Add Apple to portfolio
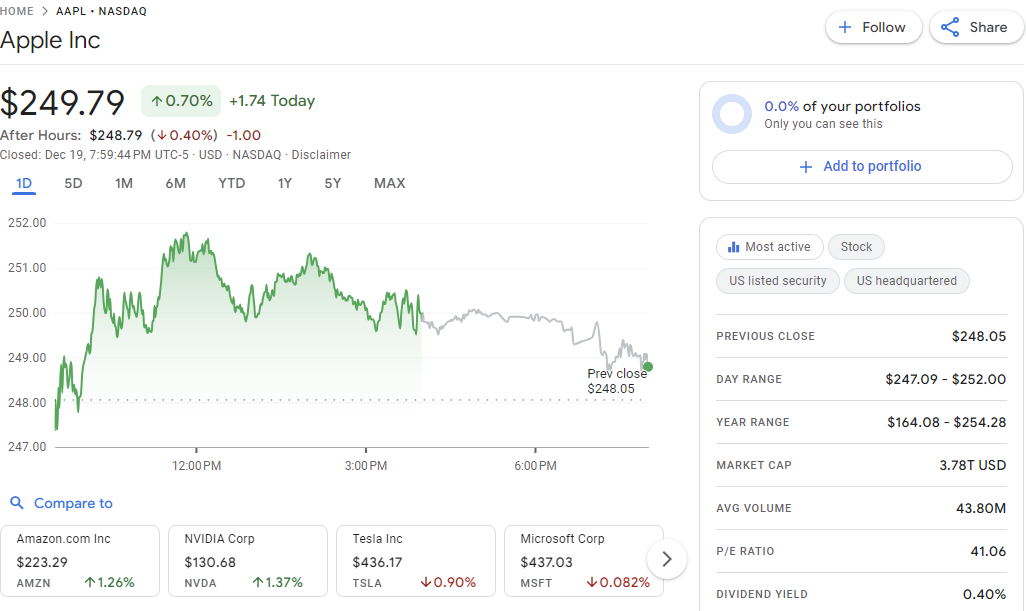 pyautogui.click(x=862, y=167)
